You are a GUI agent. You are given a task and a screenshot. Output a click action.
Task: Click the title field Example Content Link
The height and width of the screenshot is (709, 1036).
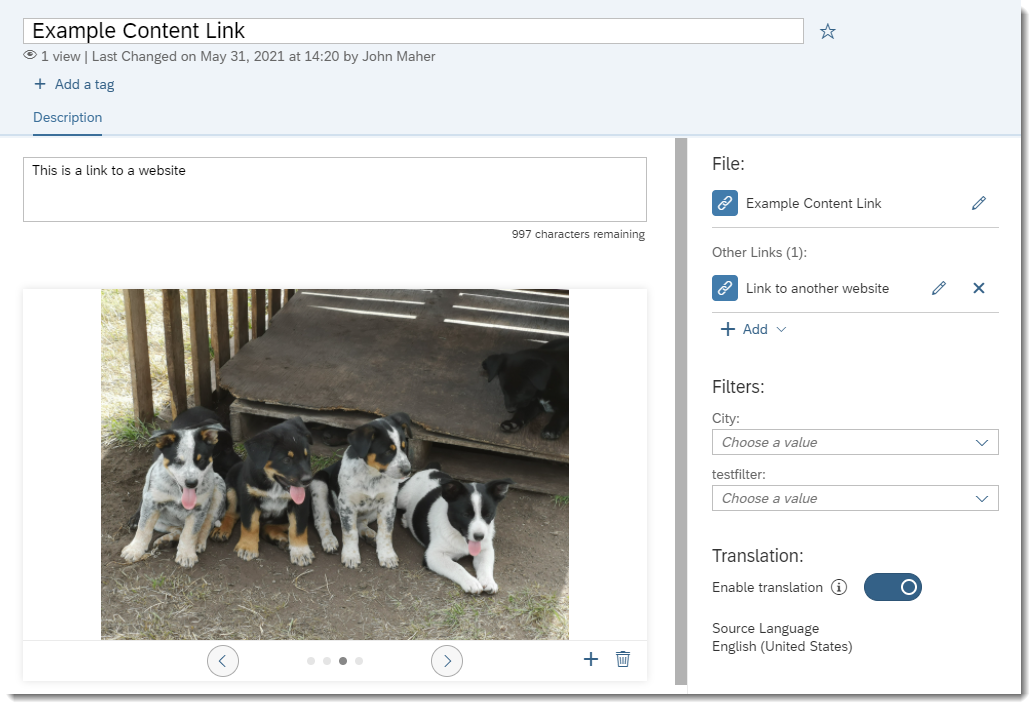tap(414, 31)
